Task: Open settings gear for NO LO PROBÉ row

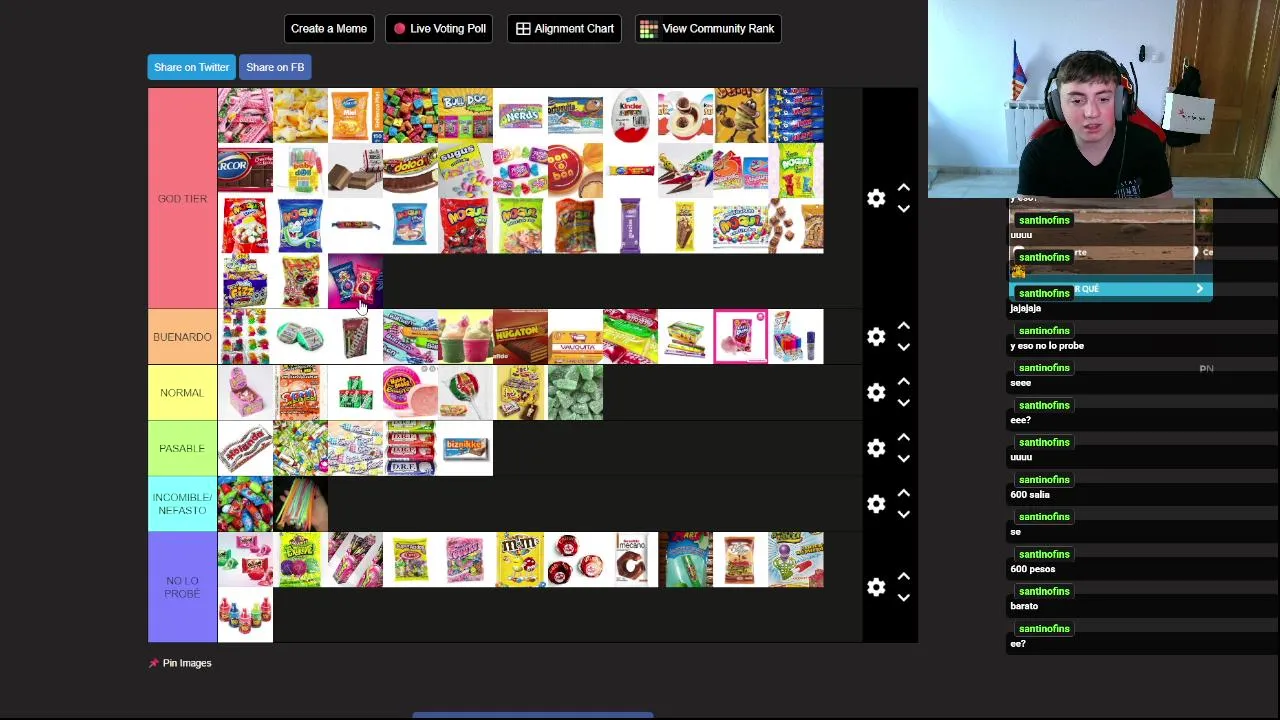Action: point(876,587)
